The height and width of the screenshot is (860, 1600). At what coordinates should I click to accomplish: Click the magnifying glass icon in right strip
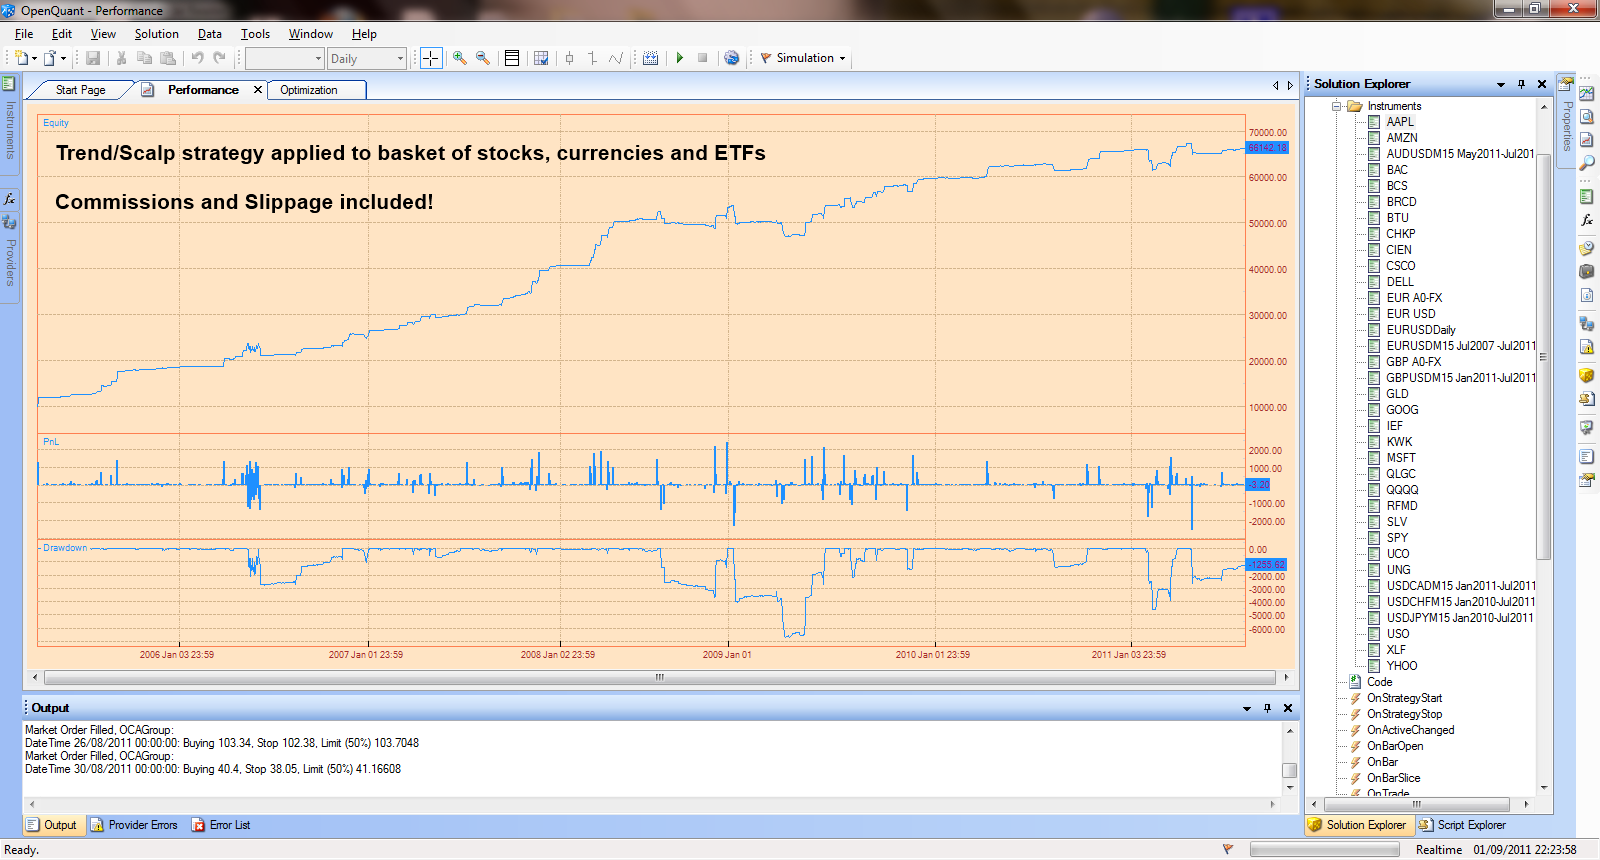(x=1587, y=163)
